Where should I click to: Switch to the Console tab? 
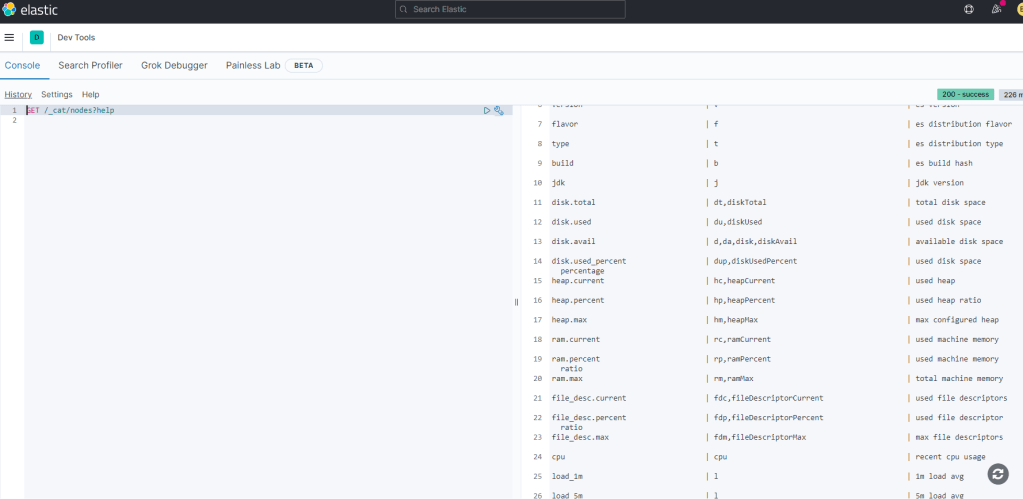tap(22, 65)
